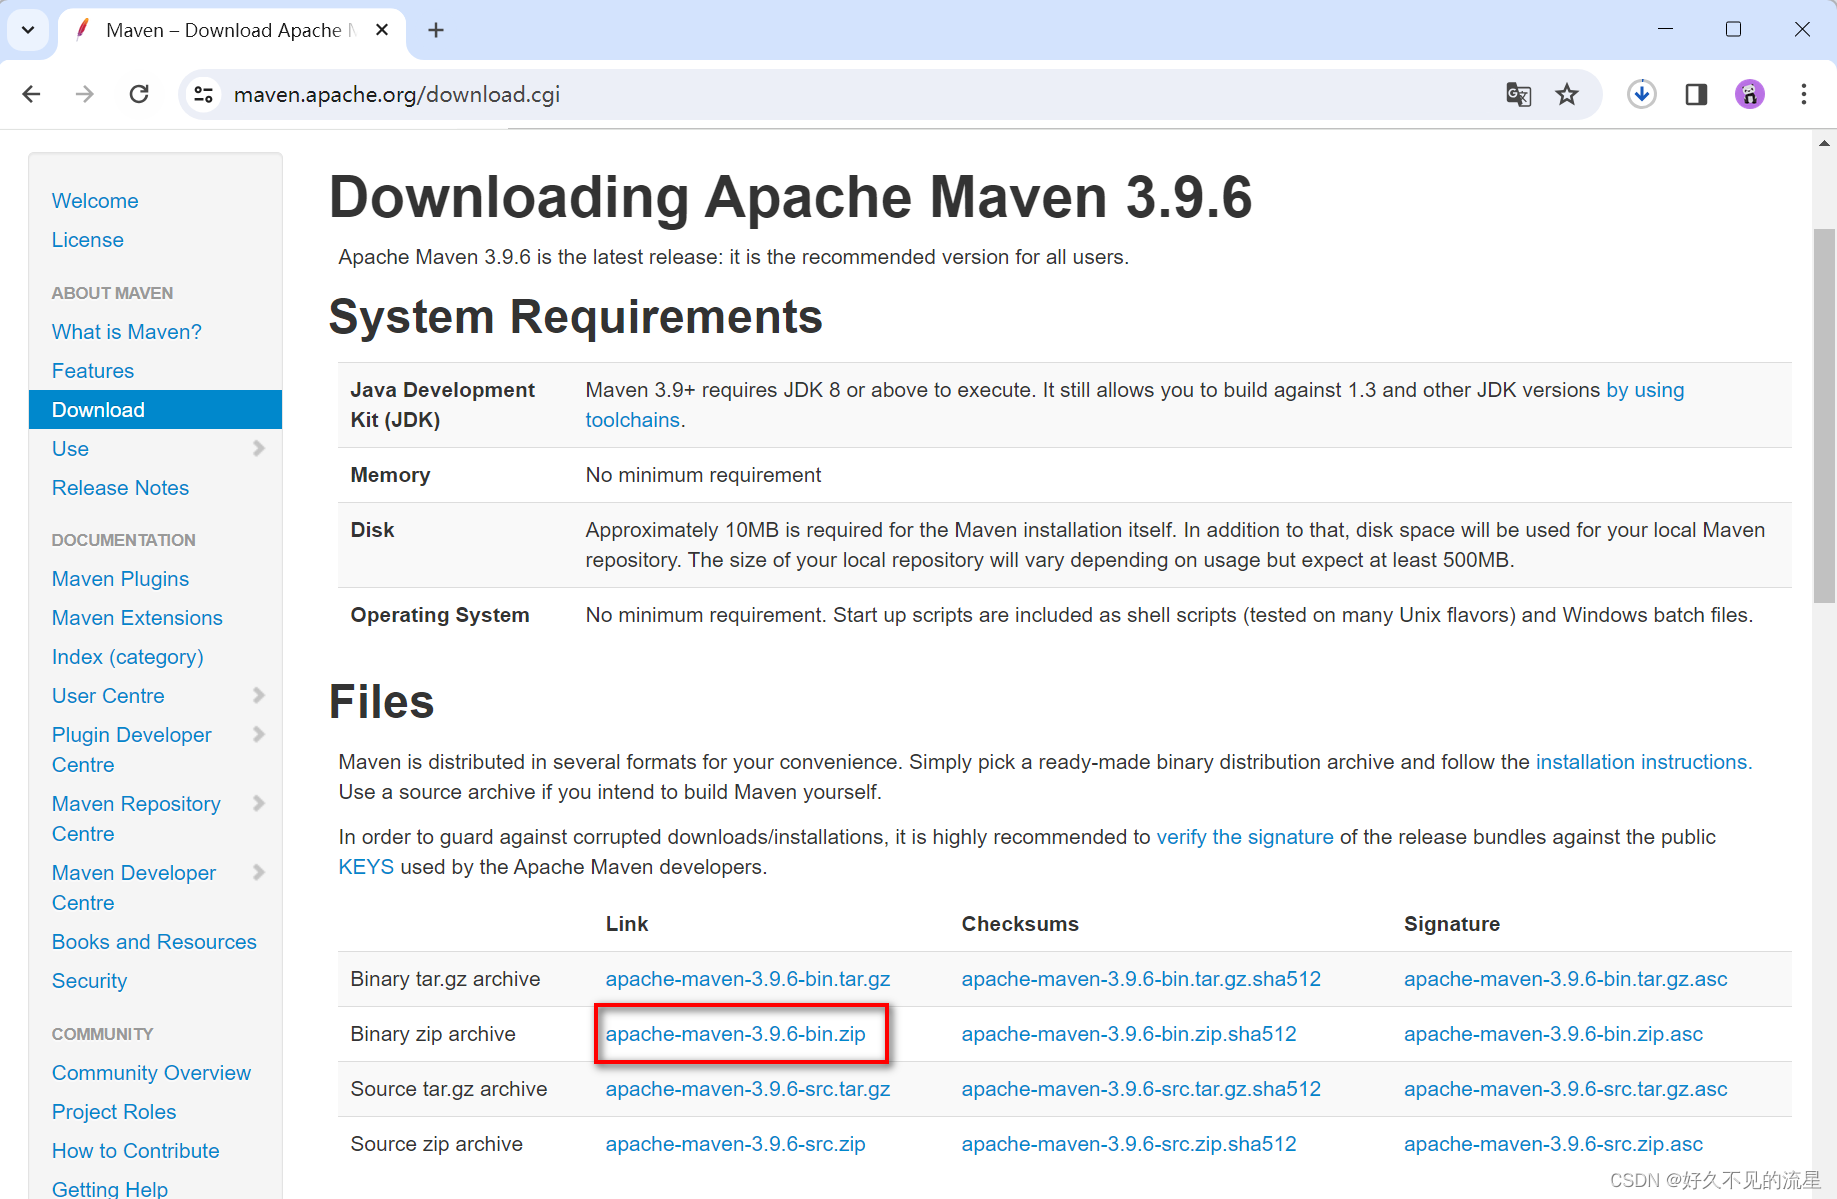Image resolution: width=1837 pixels, height=1199 pixels.
Task: Follow the installation instructions link
Action: pos(1644,762)
